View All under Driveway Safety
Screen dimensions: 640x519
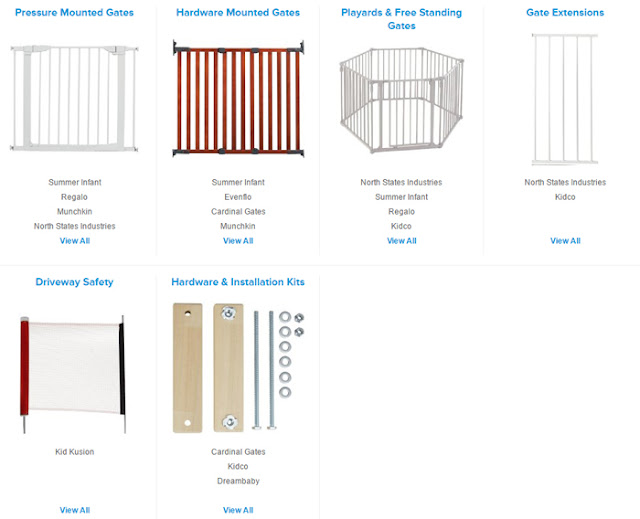(x=75, y=510)
